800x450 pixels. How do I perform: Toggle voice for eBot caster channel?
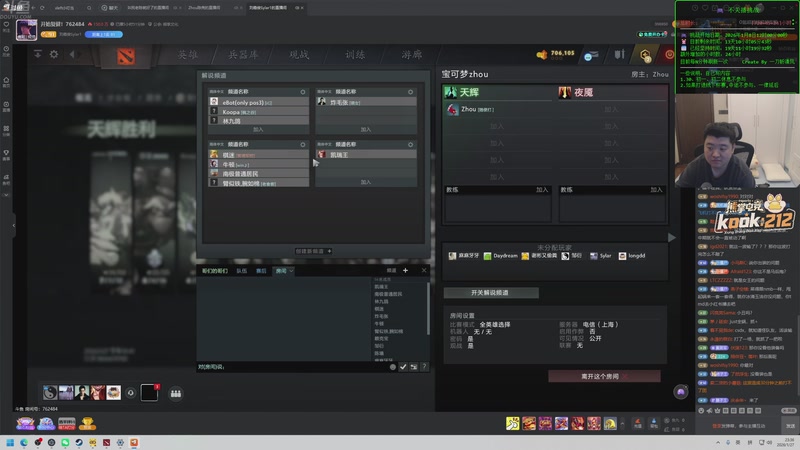[303, 92]
